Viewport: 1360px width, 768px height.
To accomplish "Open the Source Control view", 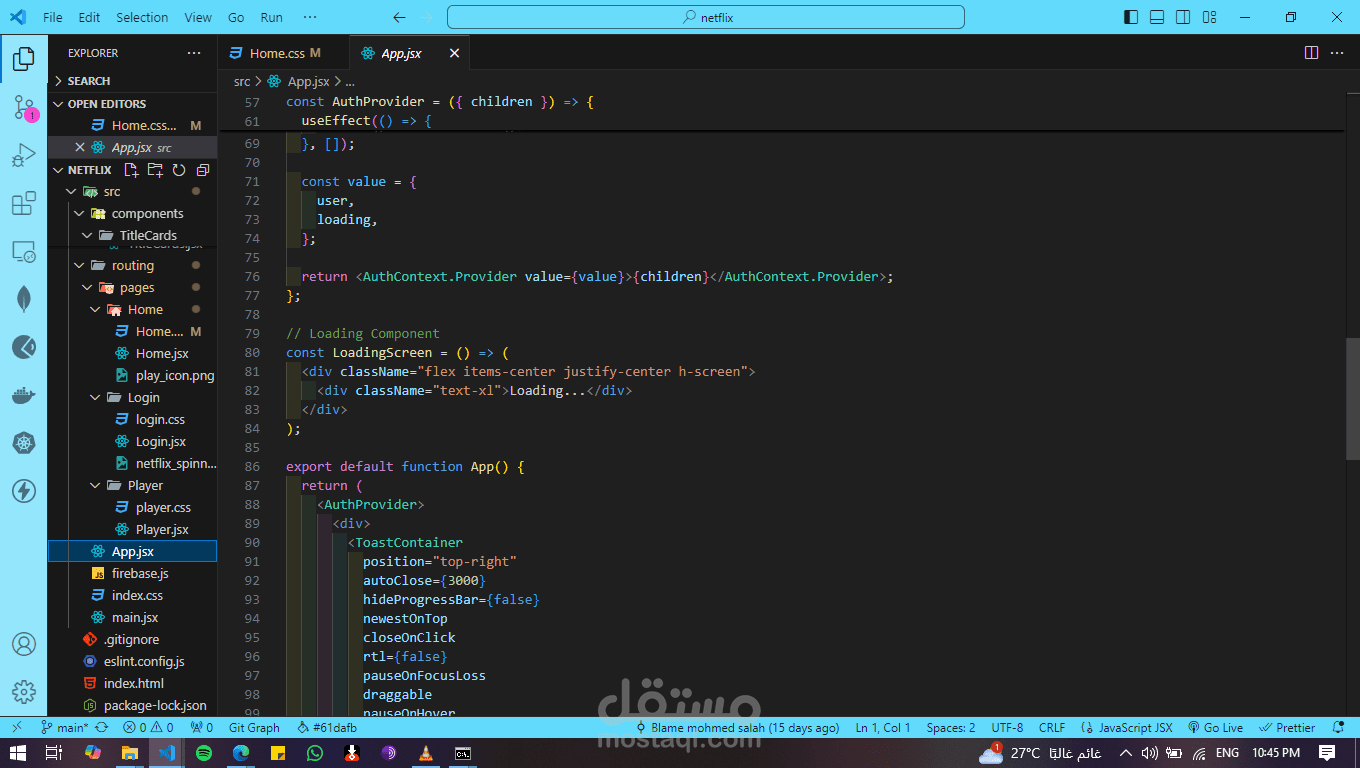I will (24, 108).
